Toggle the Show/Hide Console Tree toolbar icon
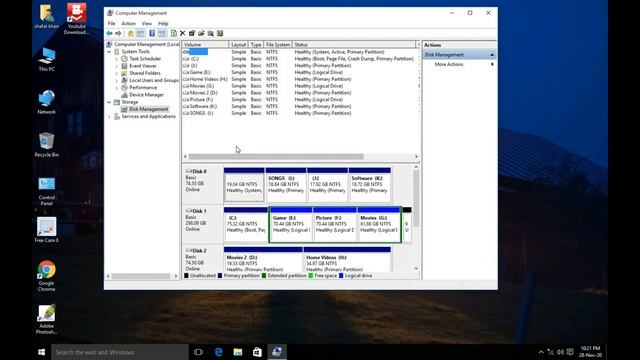 (140, 33)
